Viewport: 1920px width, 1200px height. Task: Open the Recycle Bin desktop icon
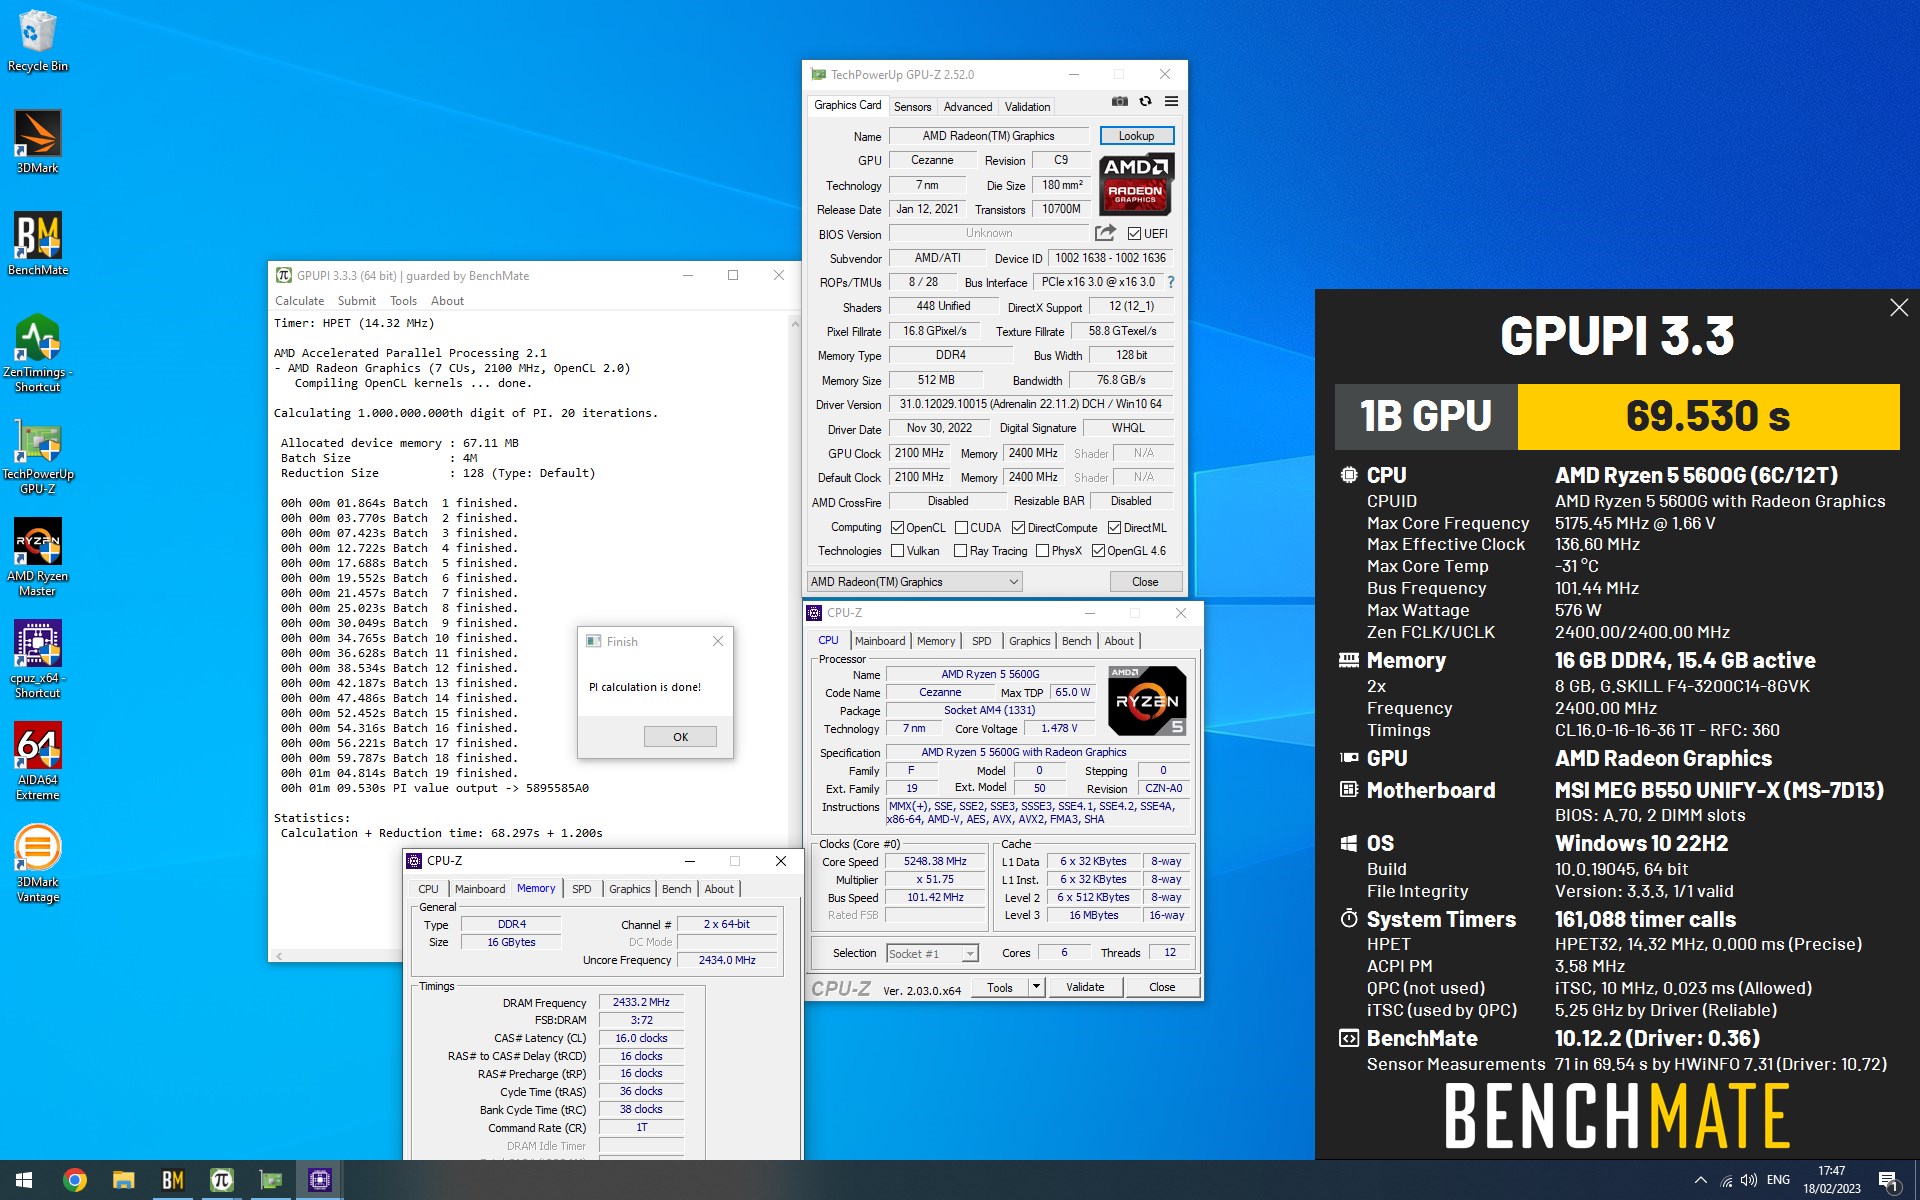point(37,40)
